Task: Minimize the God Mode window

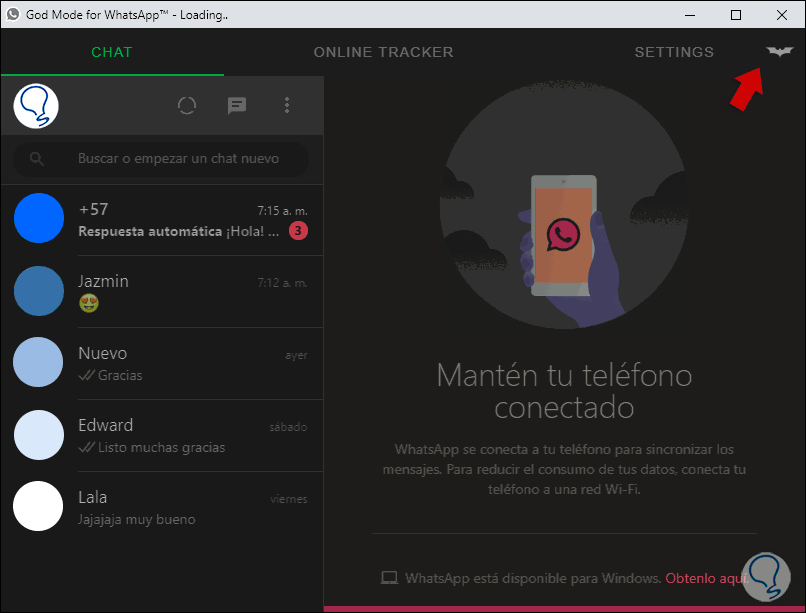Action: pyautogui.click(x=690, y=15)
